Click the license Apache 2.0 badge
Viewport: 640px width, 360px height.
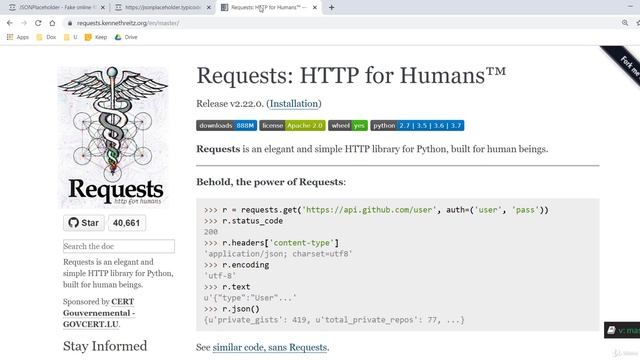click(292, 125)
